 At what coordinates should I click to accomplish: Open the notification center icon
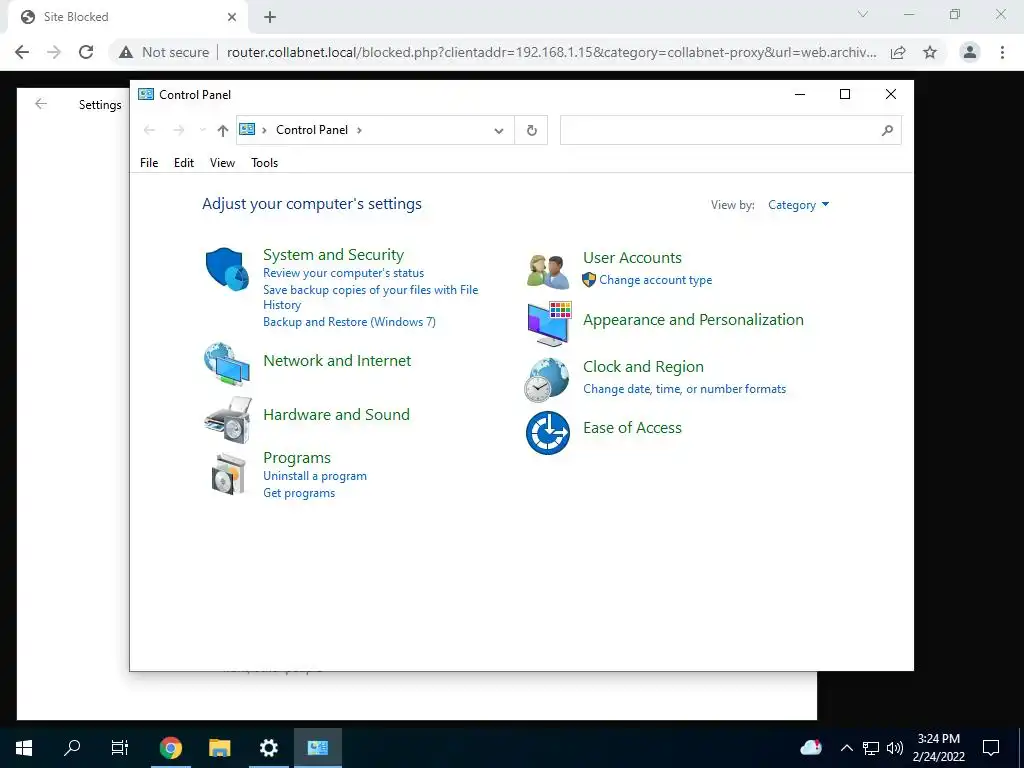pos(991,748)
